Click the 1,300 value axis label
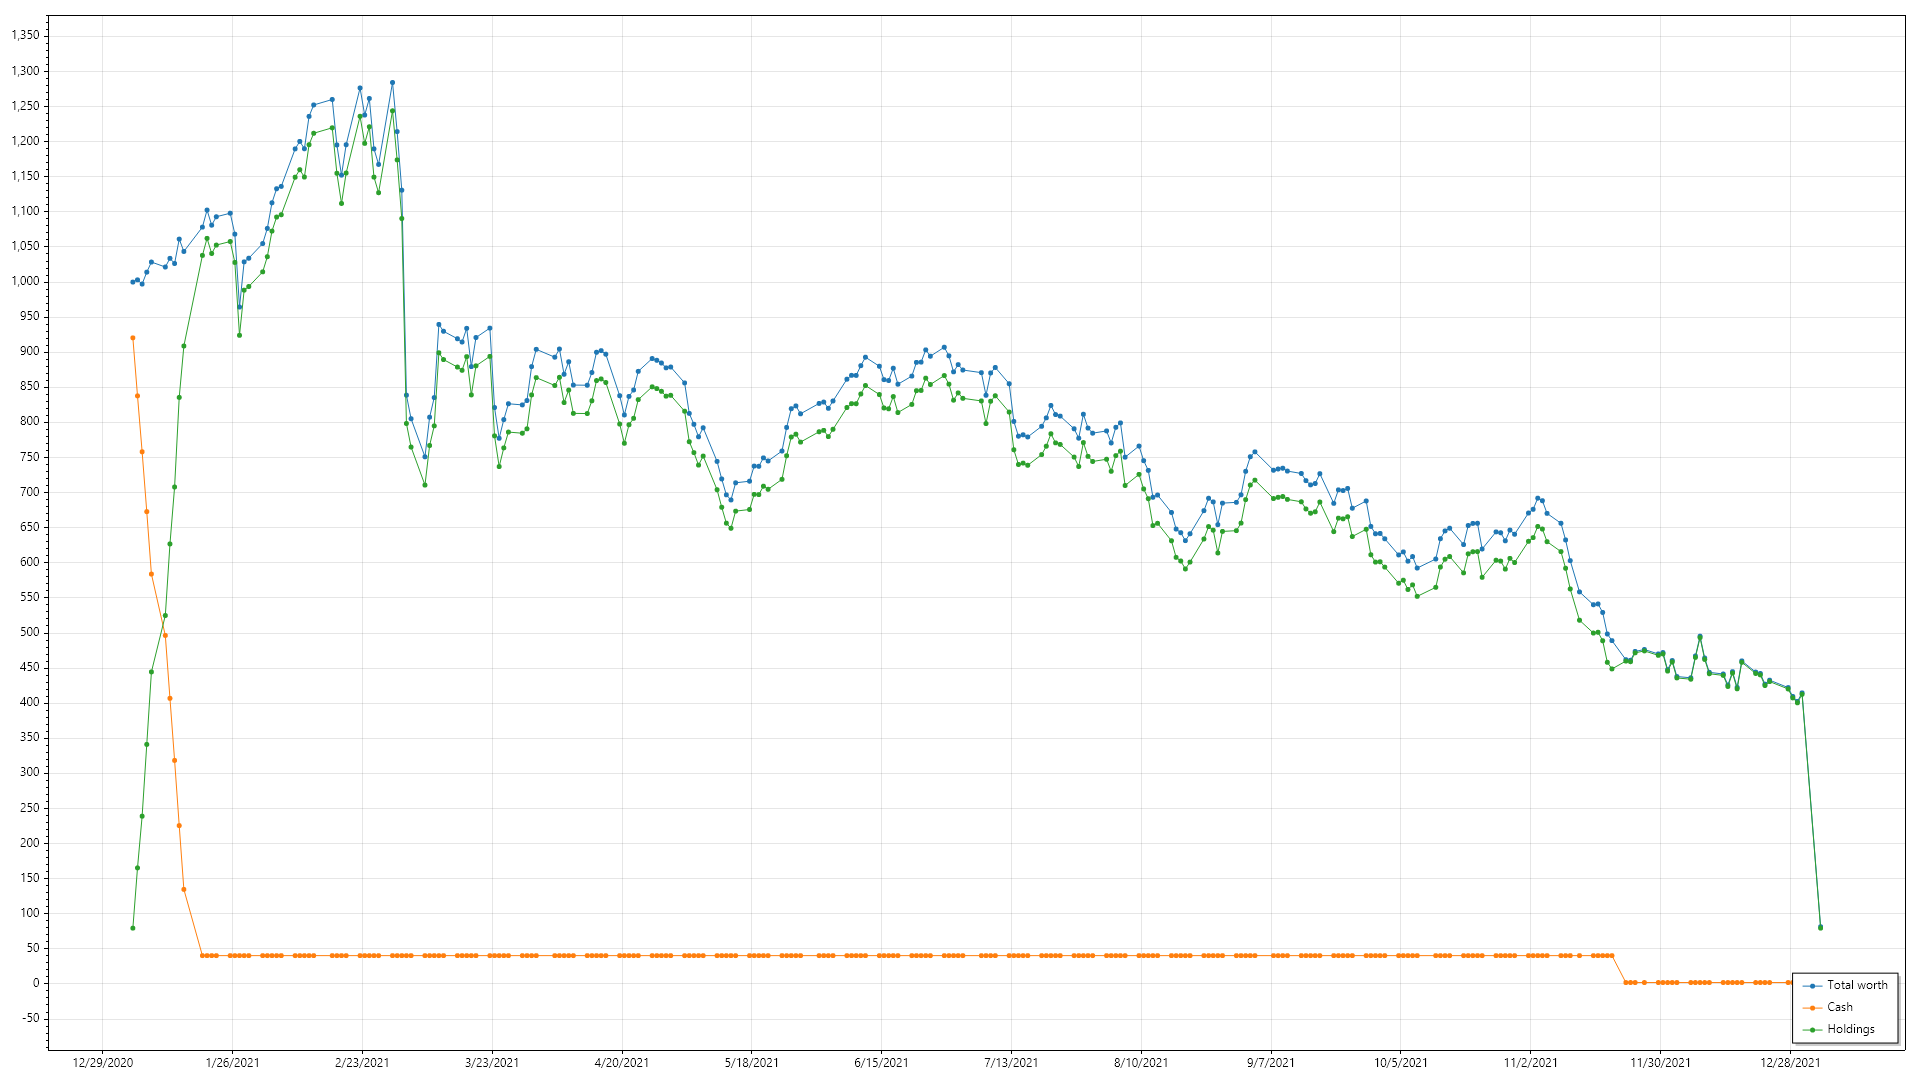The width and height of the screenshot is (1920, 1080). coord(25,71)
